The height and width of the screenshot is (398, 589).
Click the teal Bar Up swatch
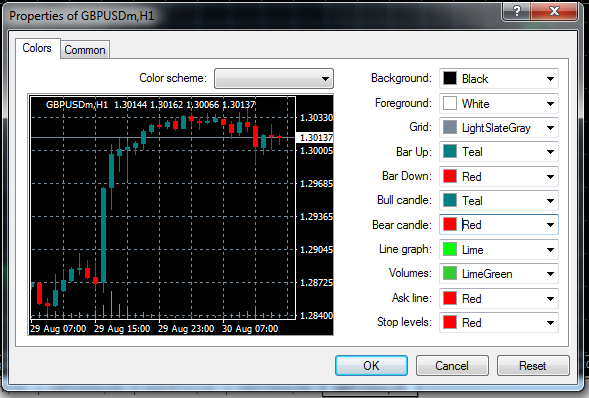[450, 151]
